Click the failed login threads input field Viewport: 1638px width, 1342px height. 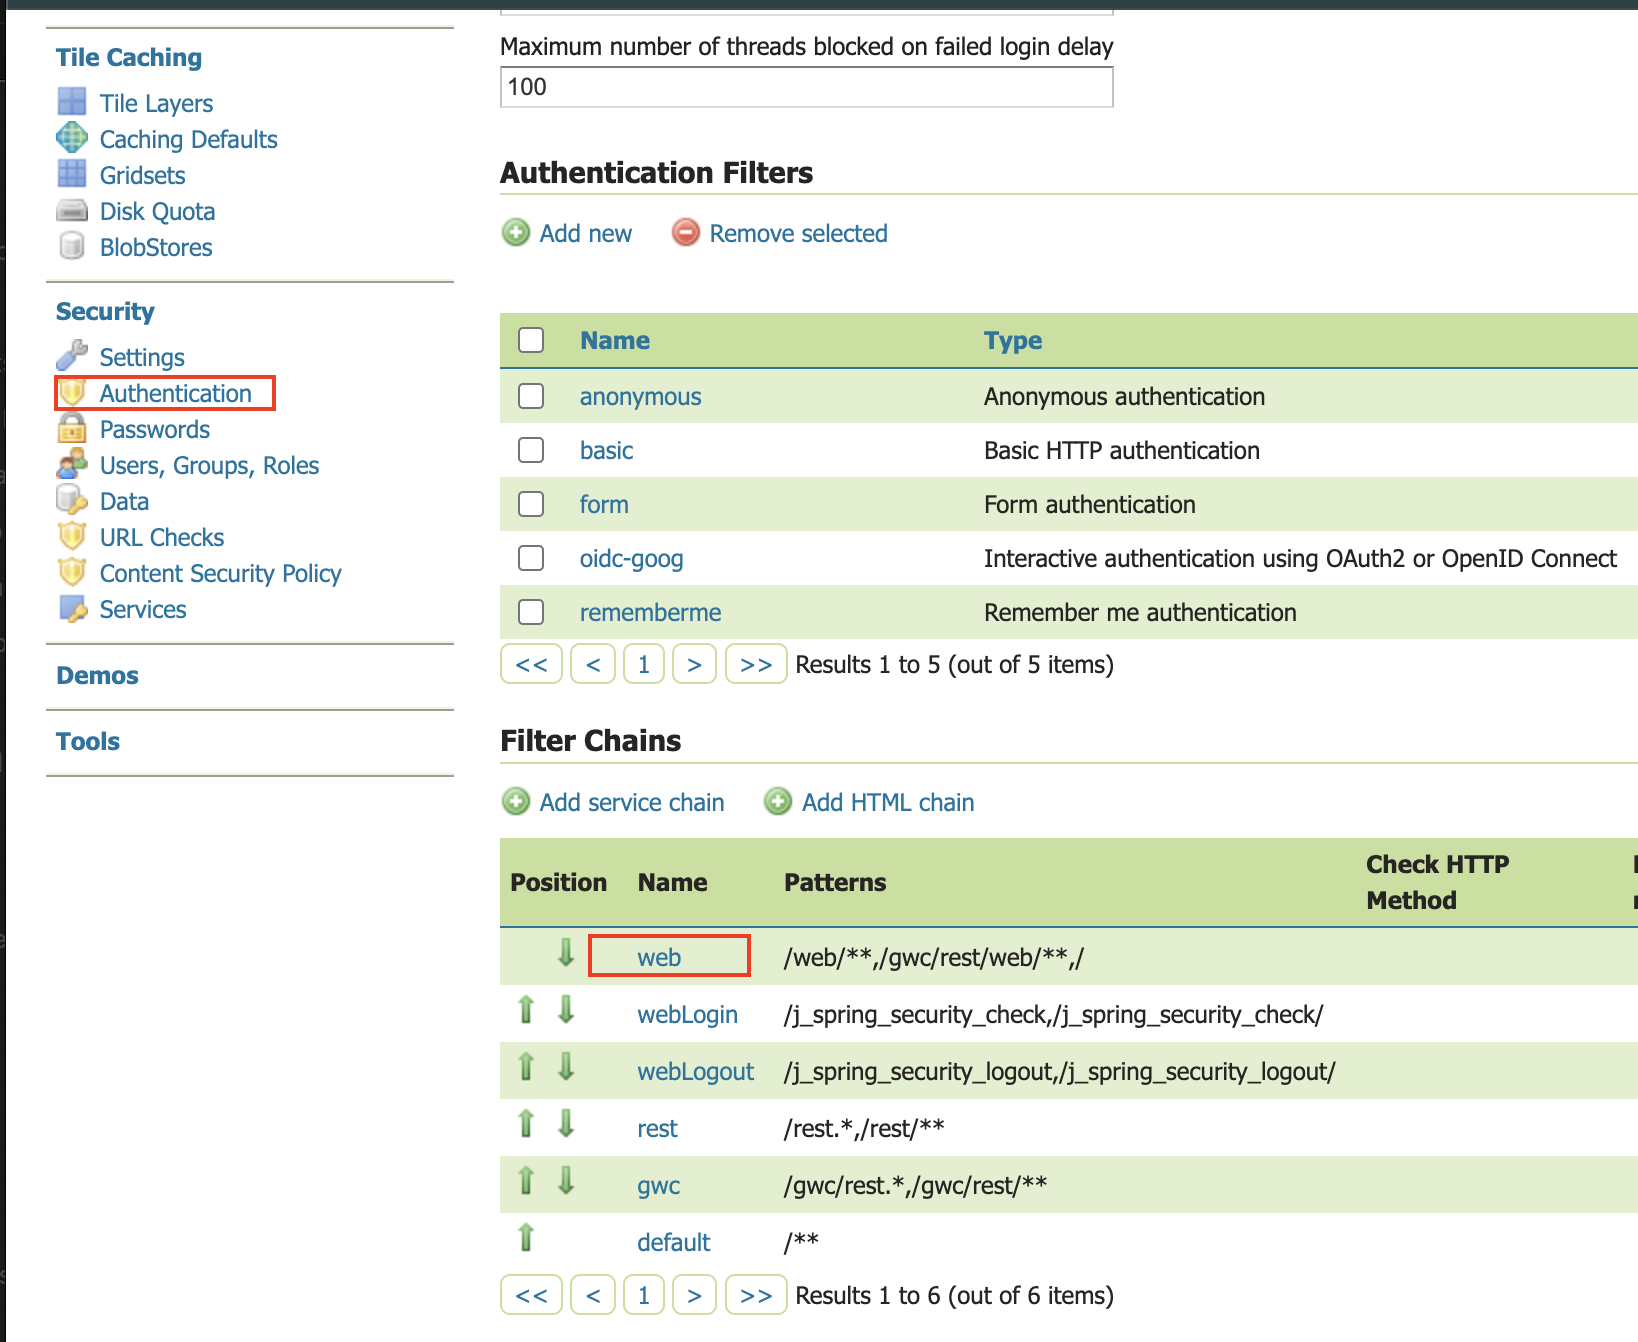click(806, 87)
